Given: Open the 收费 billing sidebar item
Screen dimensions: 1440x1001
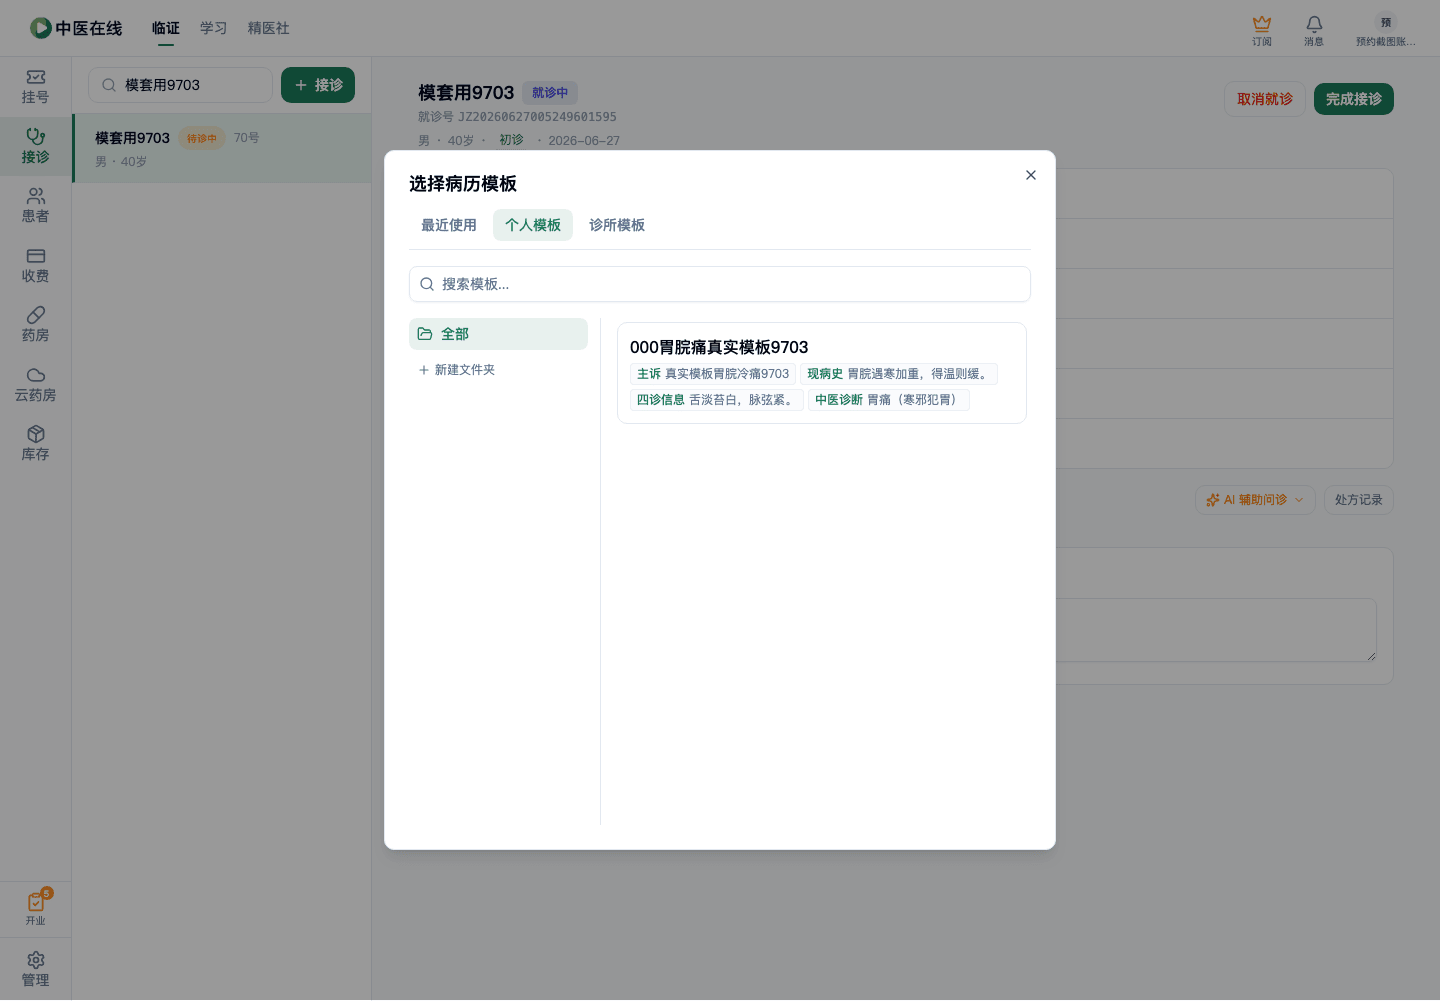Looking at the screenshot, I should pos(36,265).
